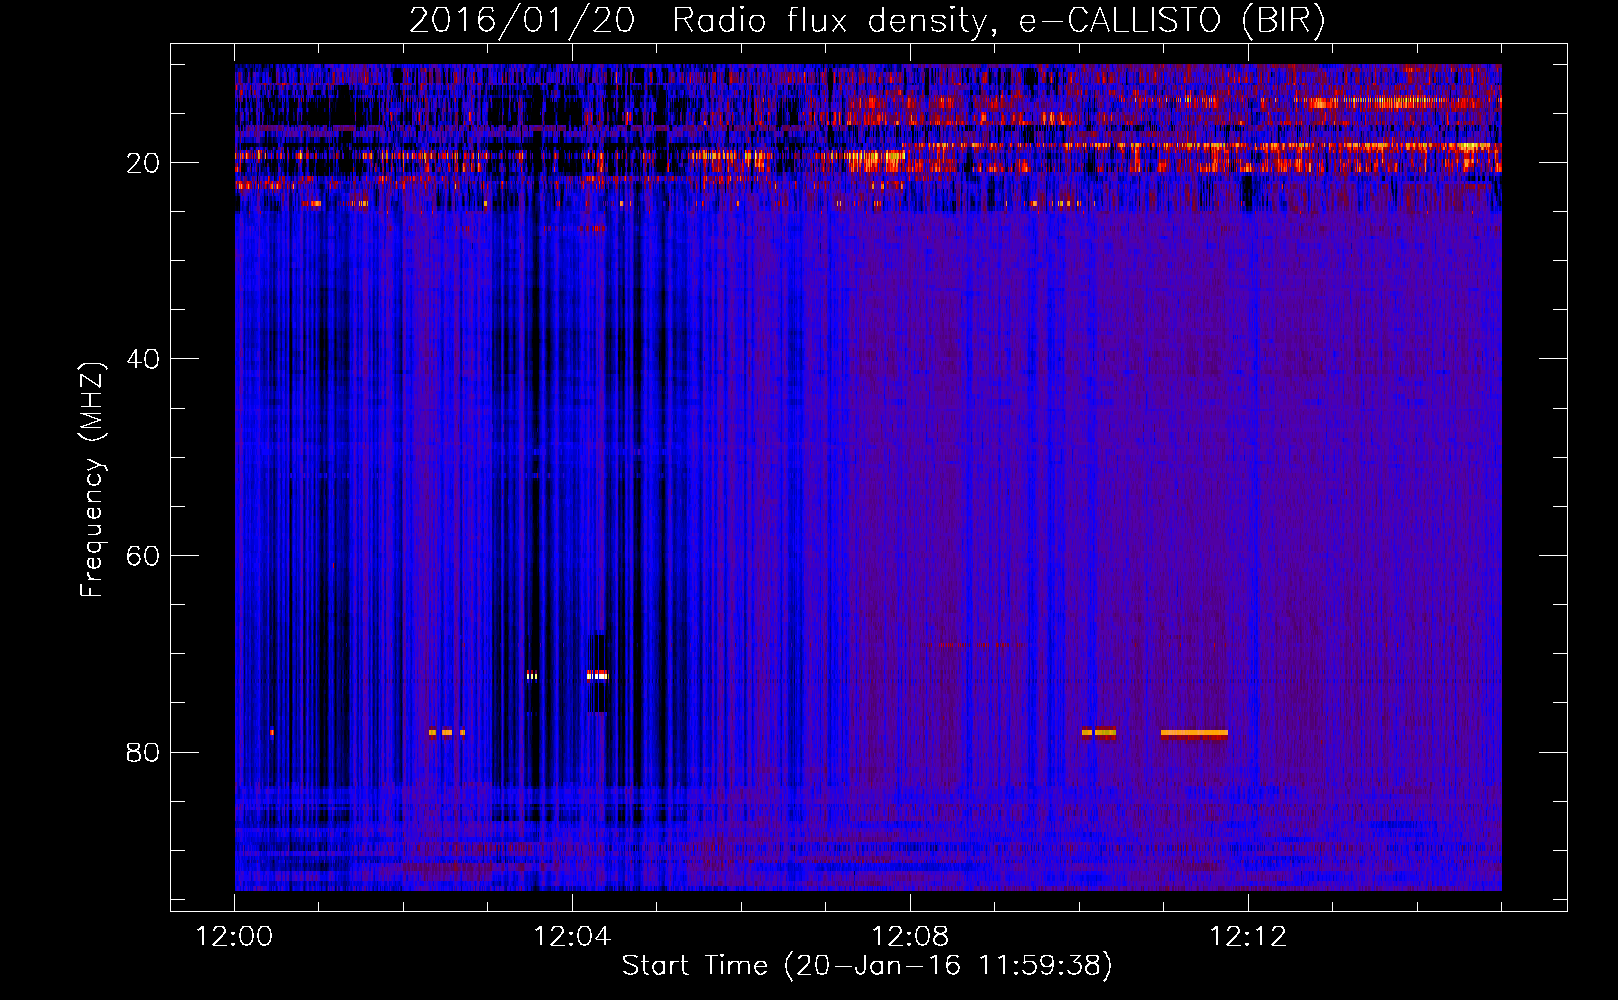Click the '12:04' time tick label
The image size is (1618, 1000).
click(572, 937)
